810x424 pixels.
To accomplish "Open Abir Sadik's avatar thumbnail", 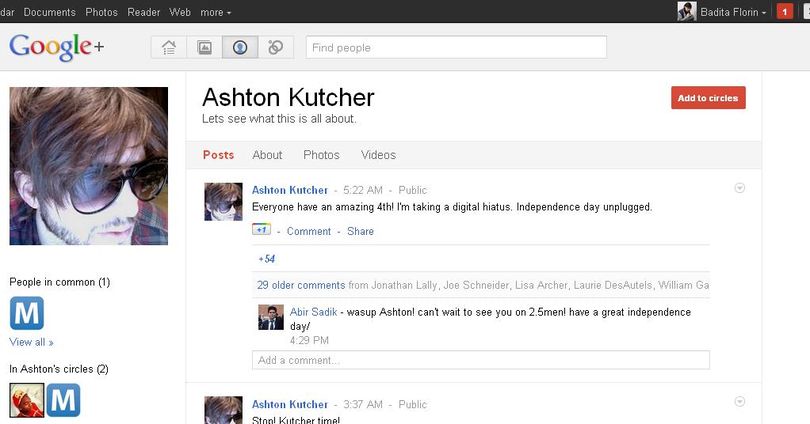I will (271, 317).
